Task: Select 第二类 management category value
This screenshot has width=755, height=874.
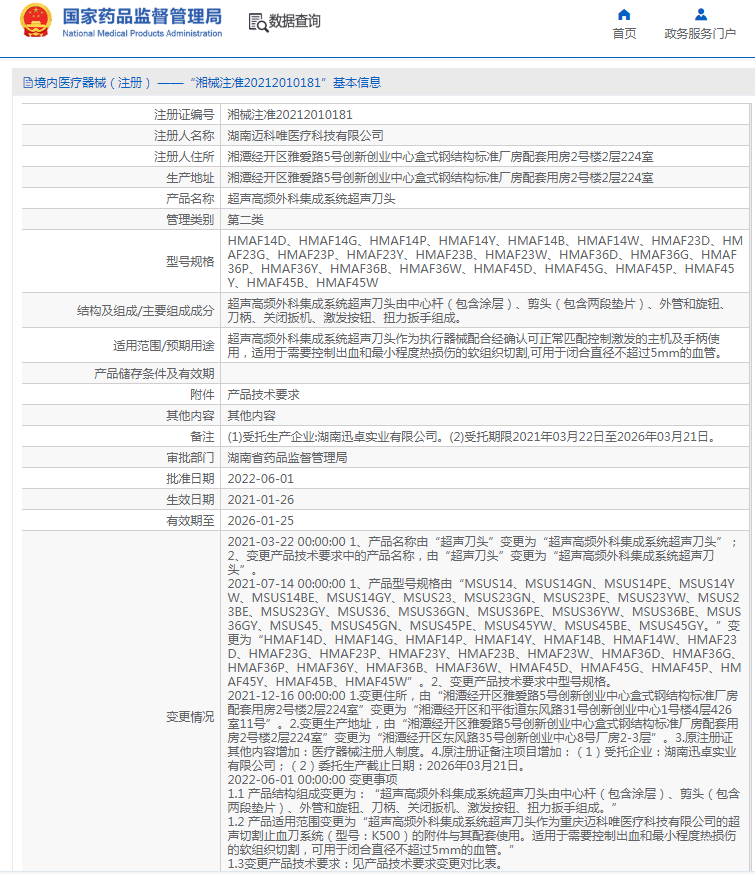Action: 245,220
